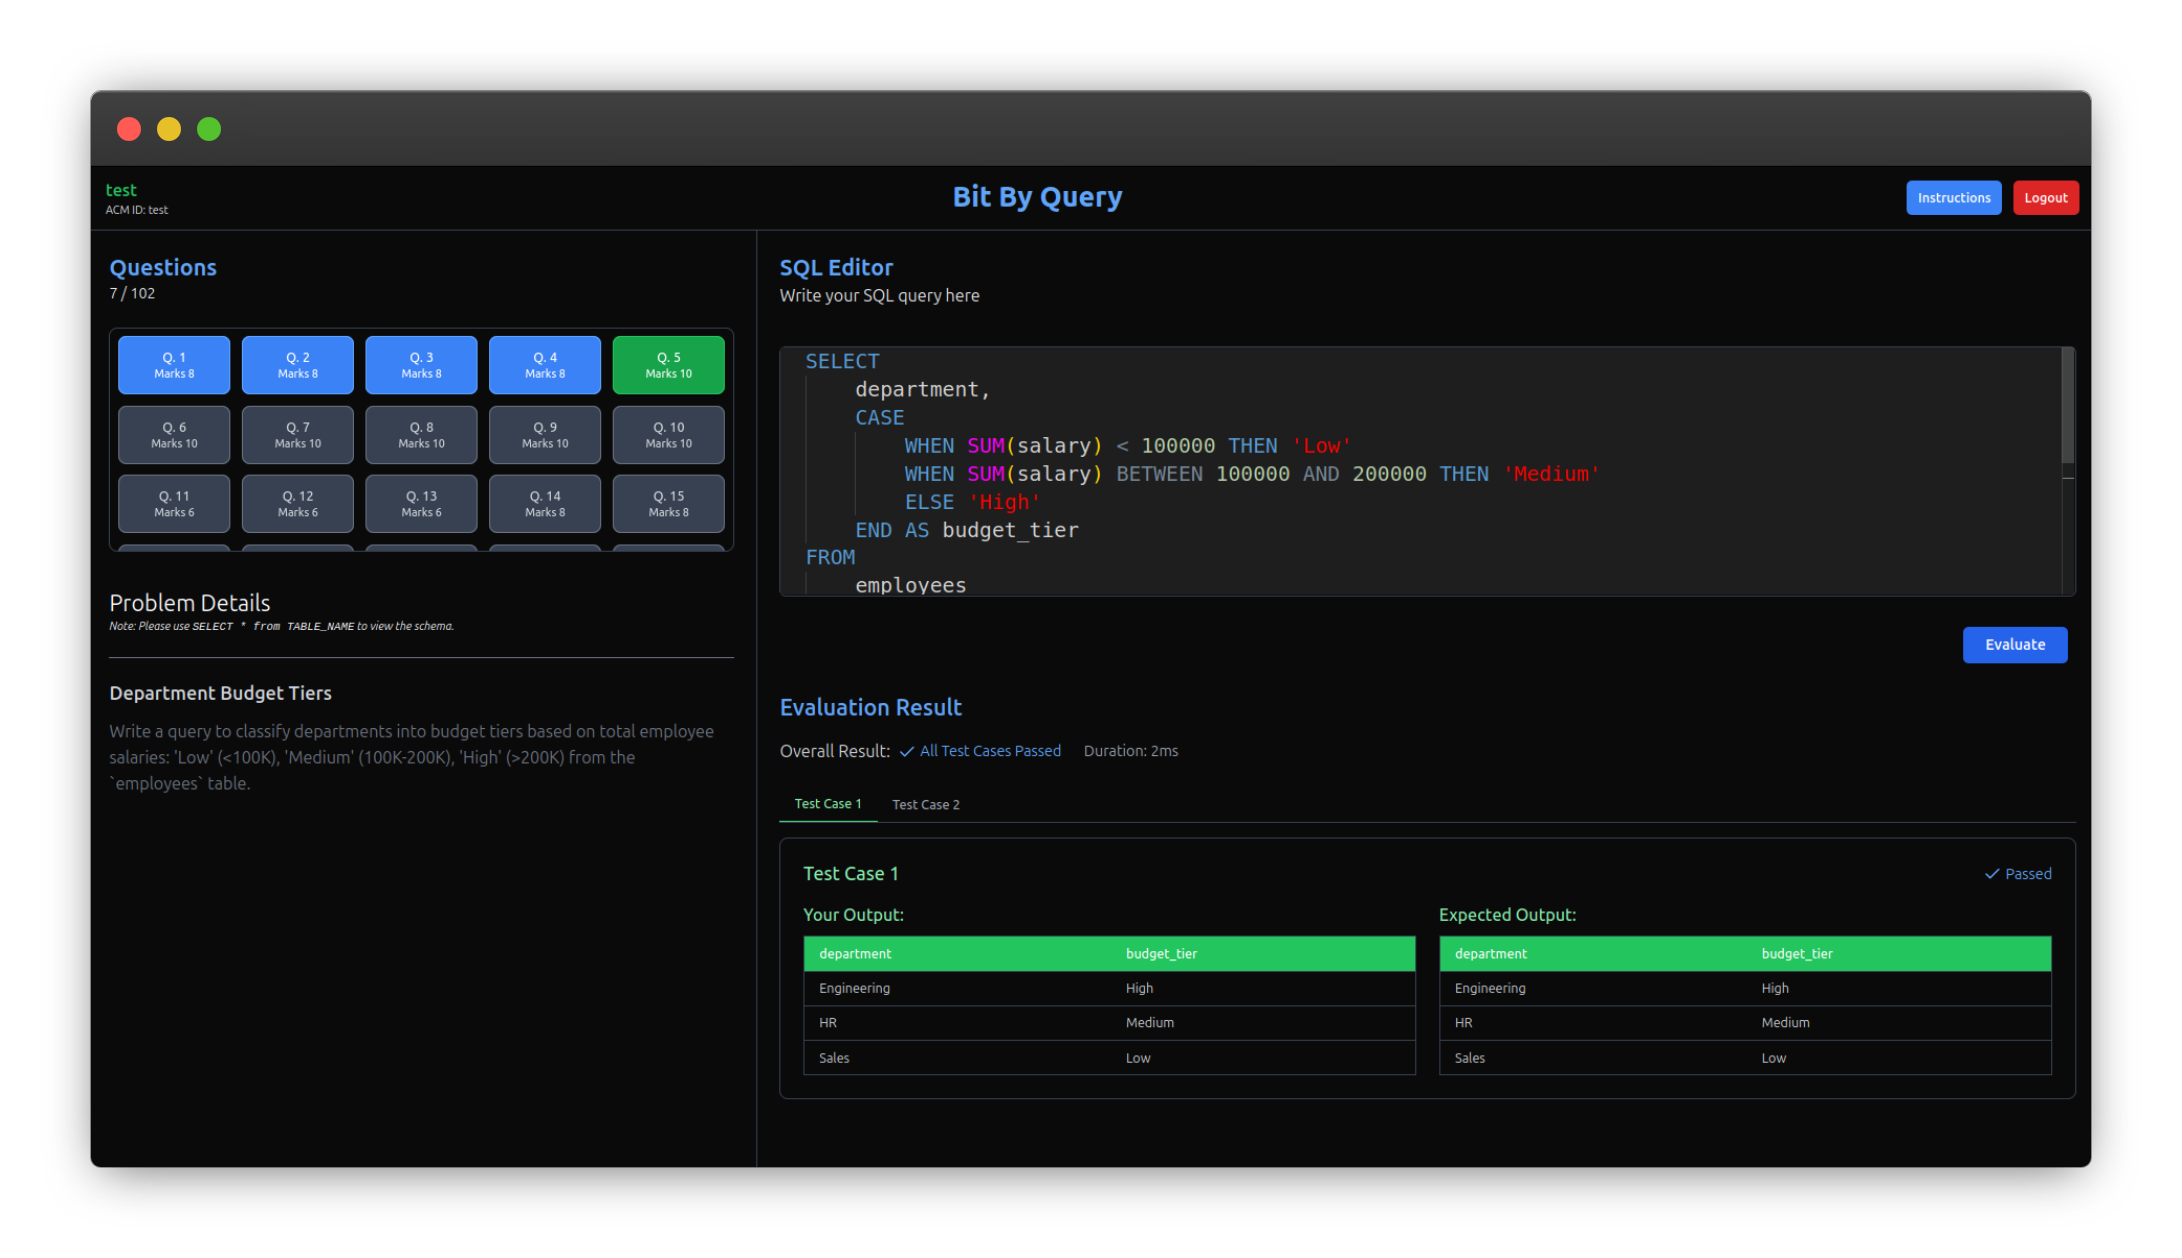Open the Instructions page

1953,198
